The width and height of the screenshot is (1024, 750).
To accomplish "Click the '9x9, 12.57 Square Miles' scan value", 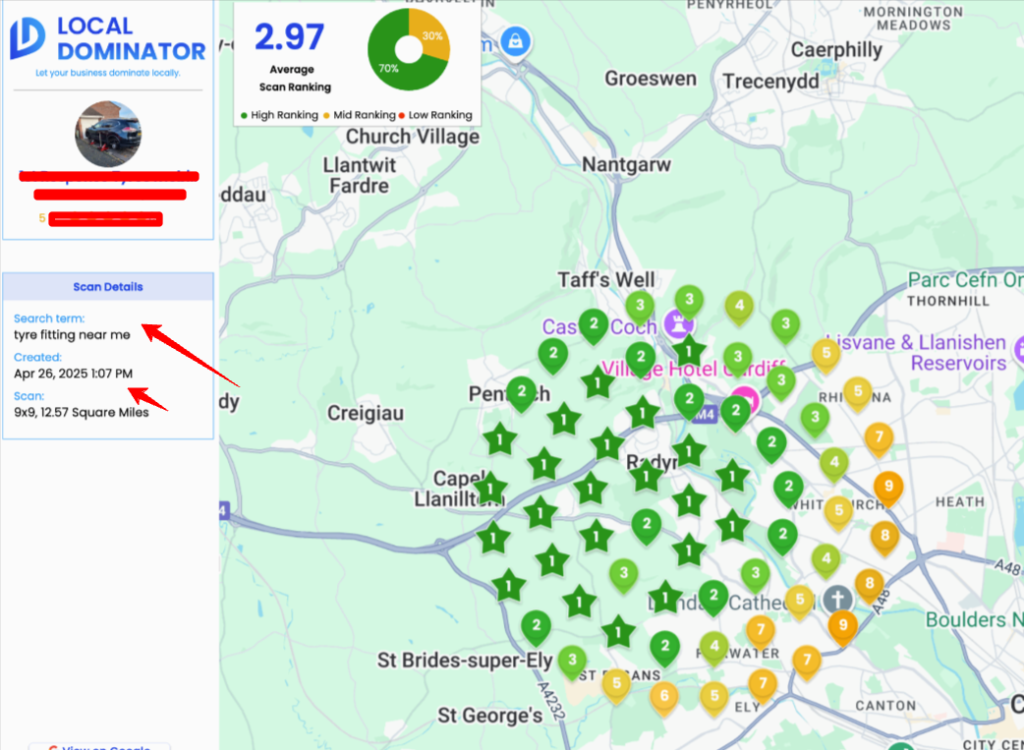I will coord(82,413).
